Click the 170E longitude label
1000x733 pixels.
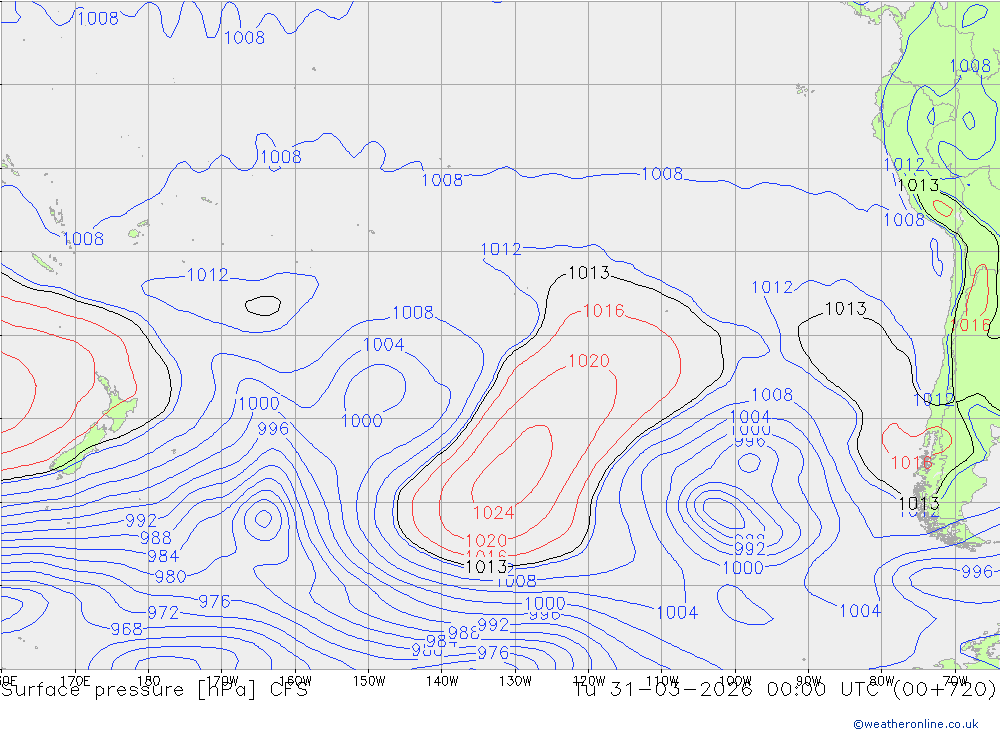point(75,681)
